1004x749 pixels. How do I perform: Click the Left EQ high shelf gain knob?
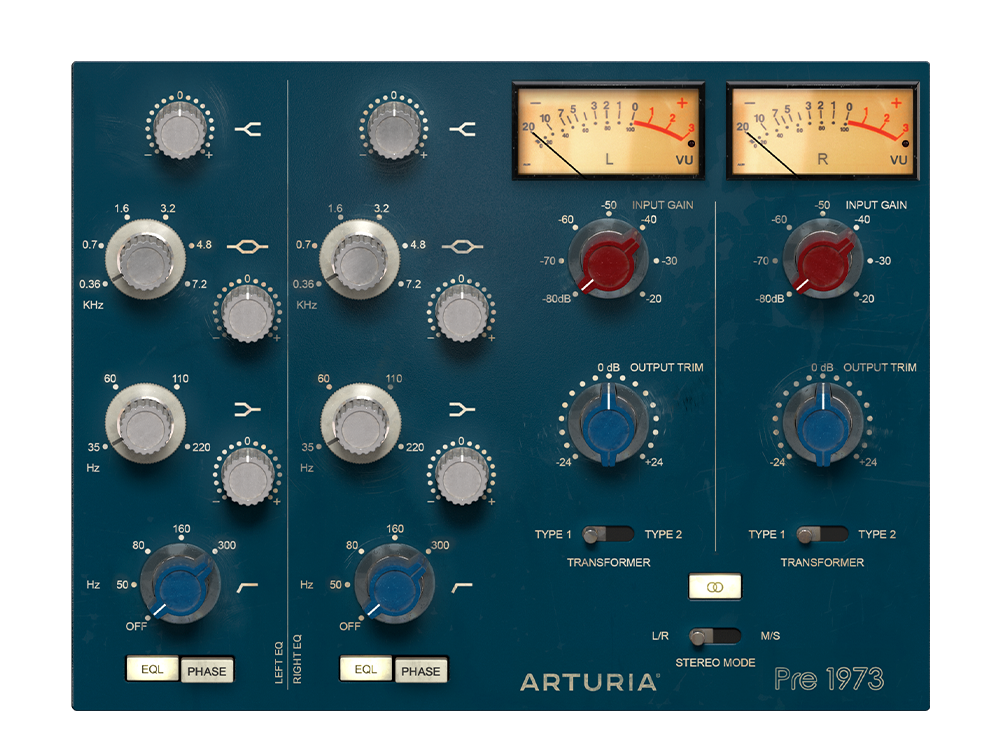(180, 131)
